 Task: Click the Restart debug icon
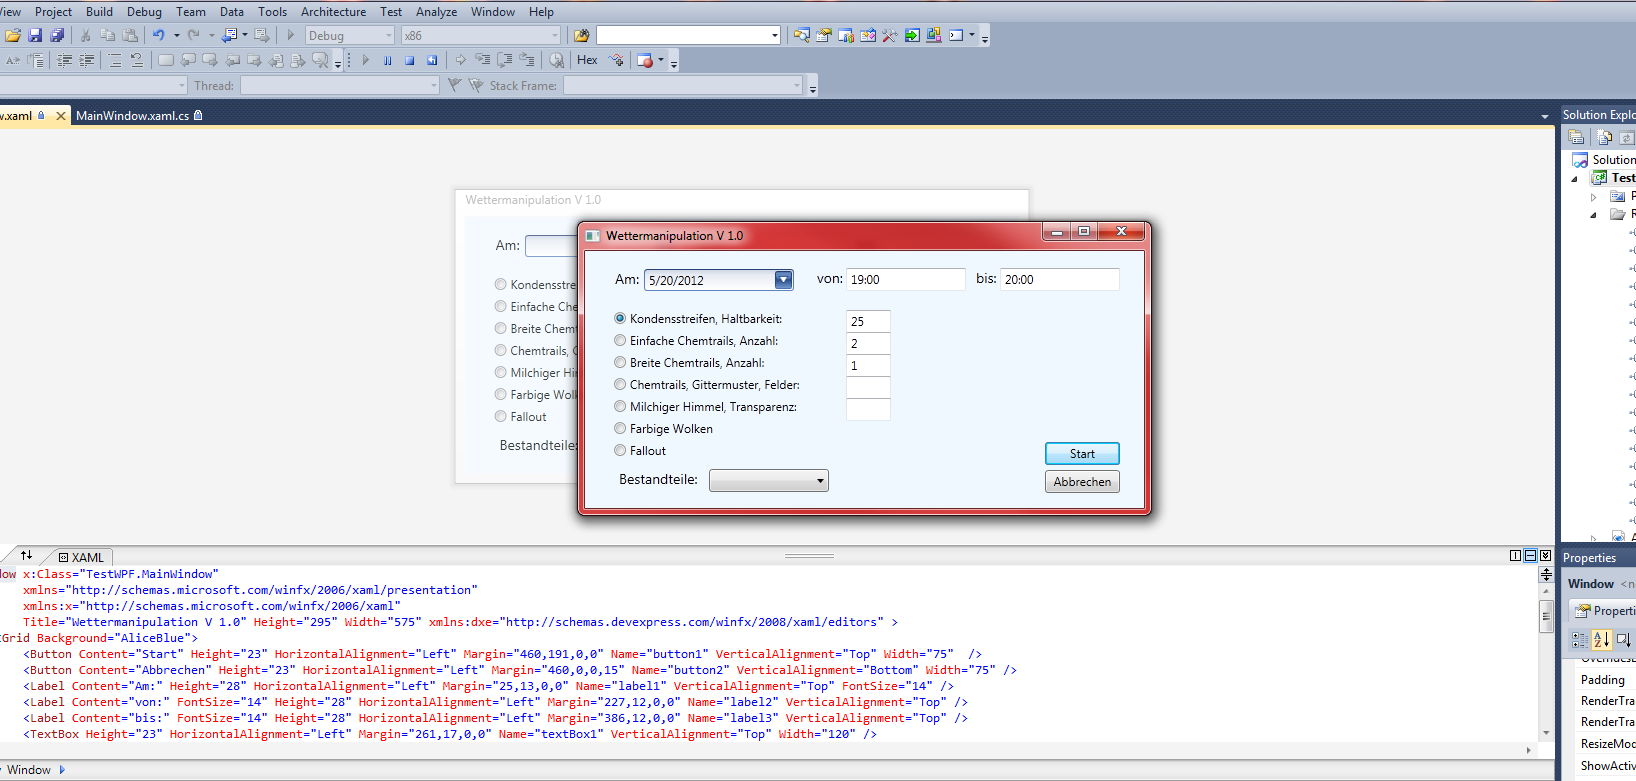[x=432, y=60]
